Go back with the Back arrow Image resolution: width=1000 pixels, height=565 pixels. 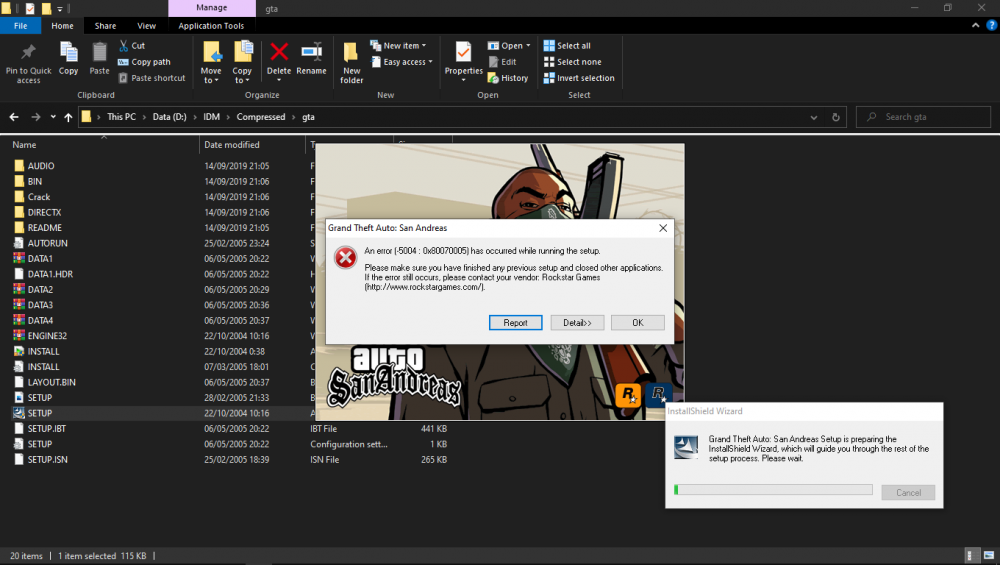(x=14, y=117)
